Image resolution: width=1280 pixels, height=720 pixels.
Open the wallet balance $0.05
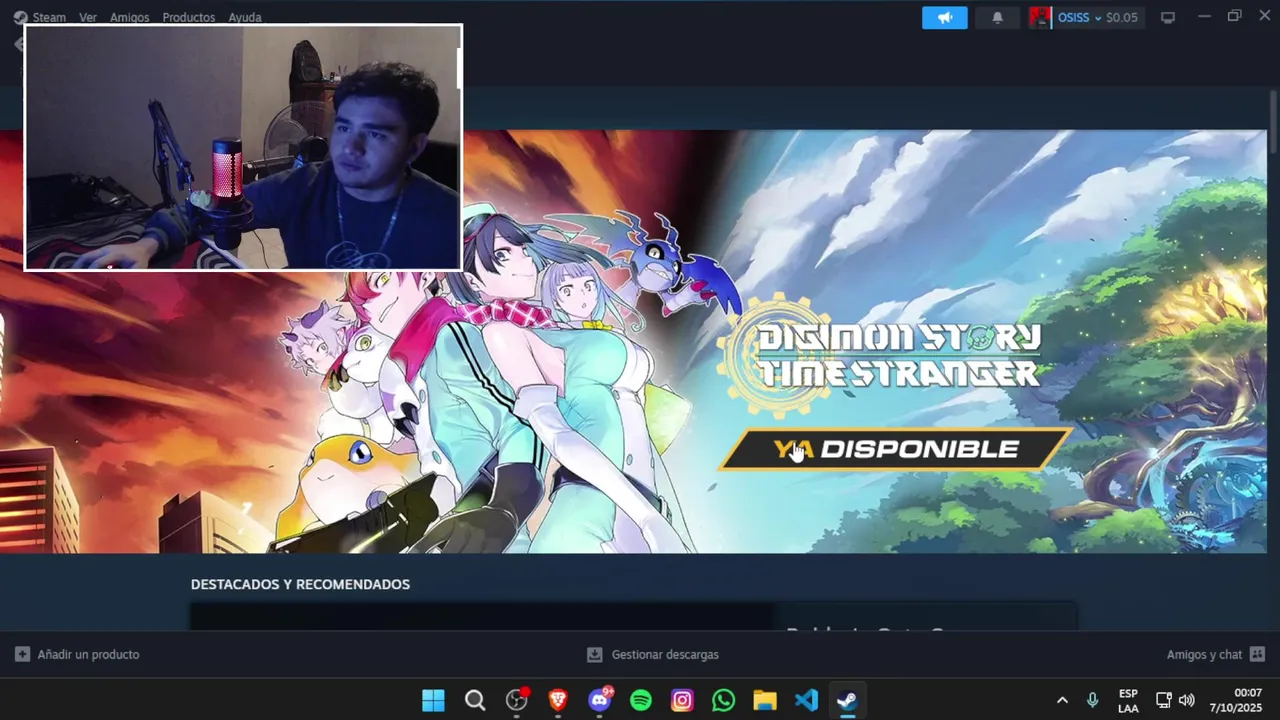(x=1122, y=17)
